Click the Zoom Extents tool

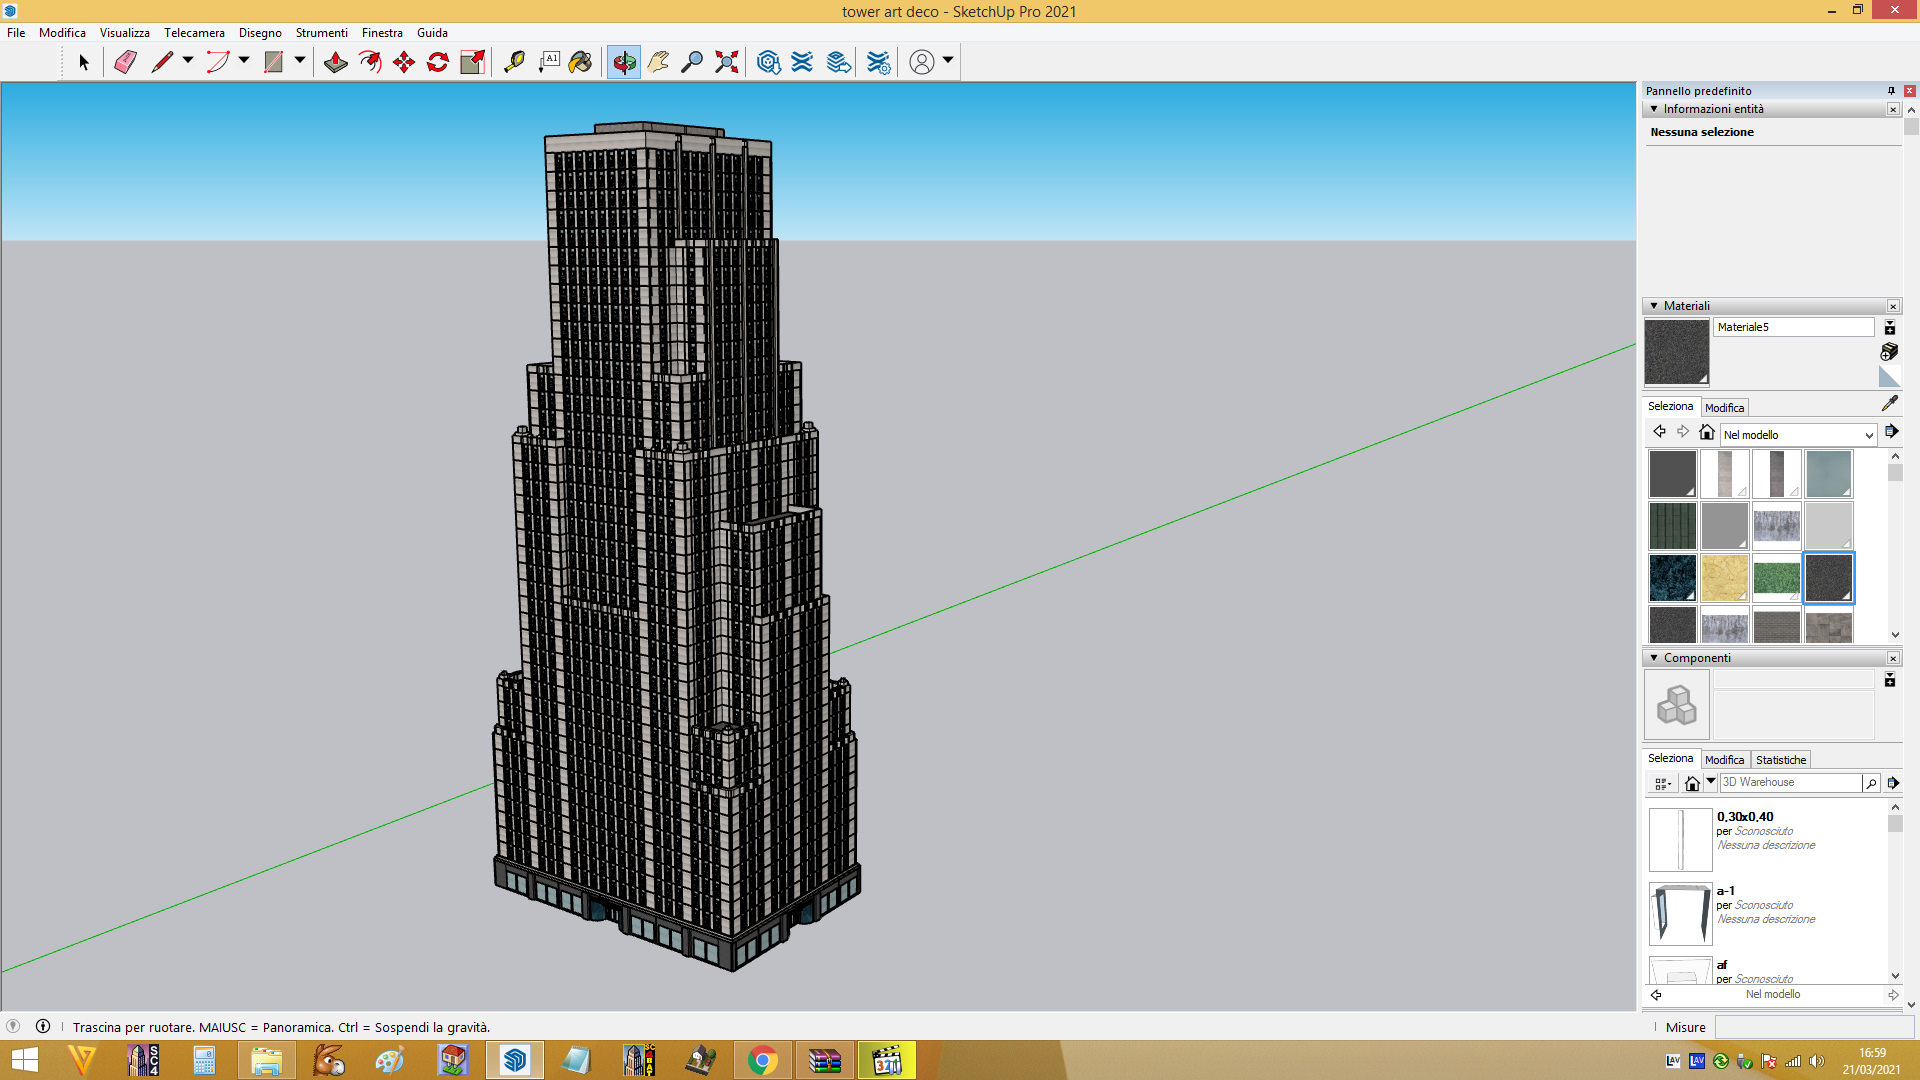727,62
